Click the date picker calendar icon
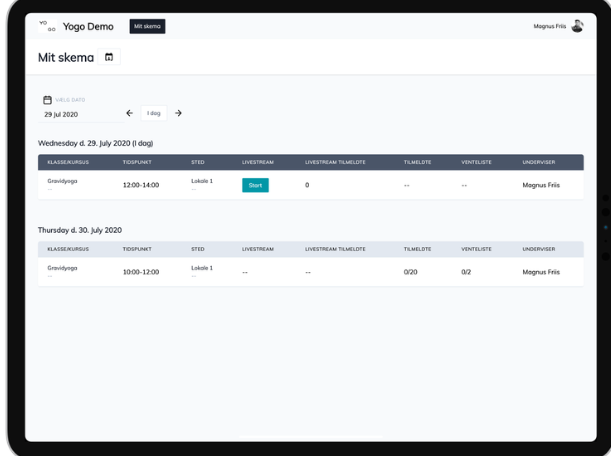The height and width of the screenshot is (456, 611). (47, 100)
